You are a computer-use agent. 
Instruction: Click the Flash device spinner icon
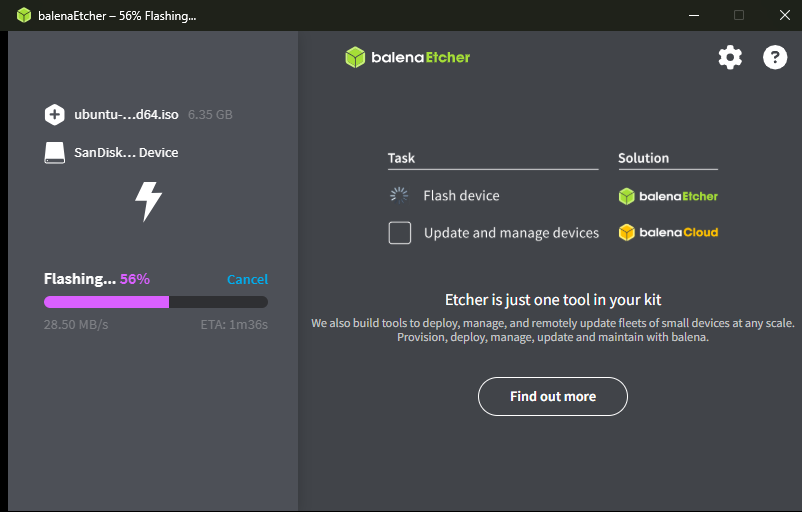399,196
